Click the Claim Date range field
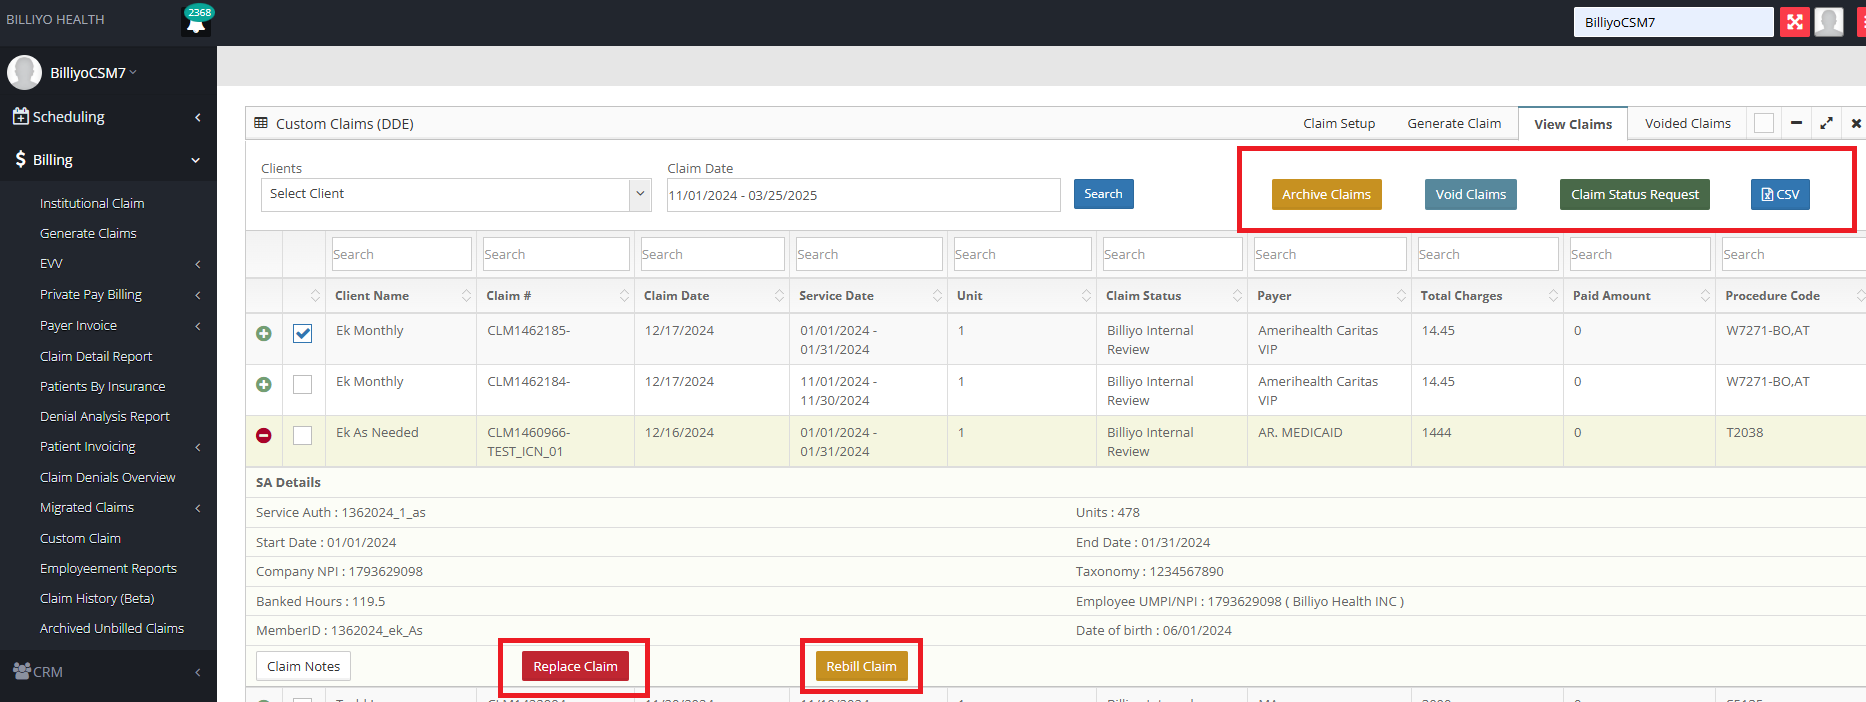The image size is (1866, 702). [x=864, y=195]
